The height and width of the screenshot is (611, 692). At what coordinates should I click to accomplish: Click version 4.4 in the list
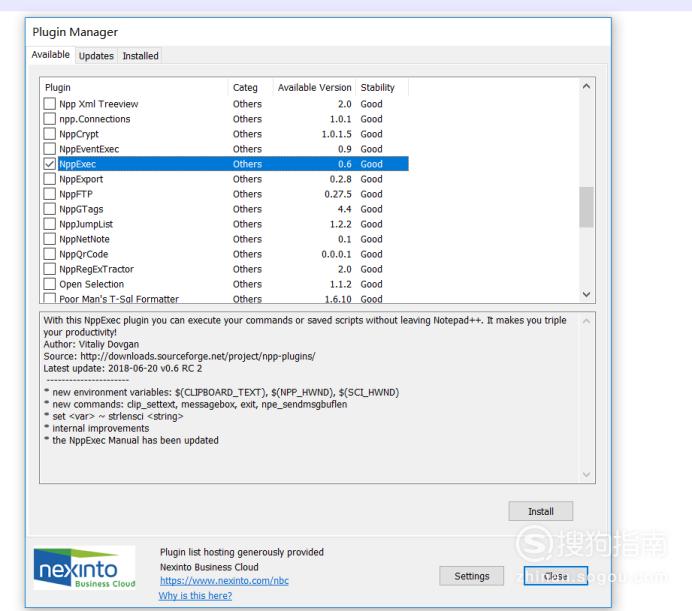point(345,209)
